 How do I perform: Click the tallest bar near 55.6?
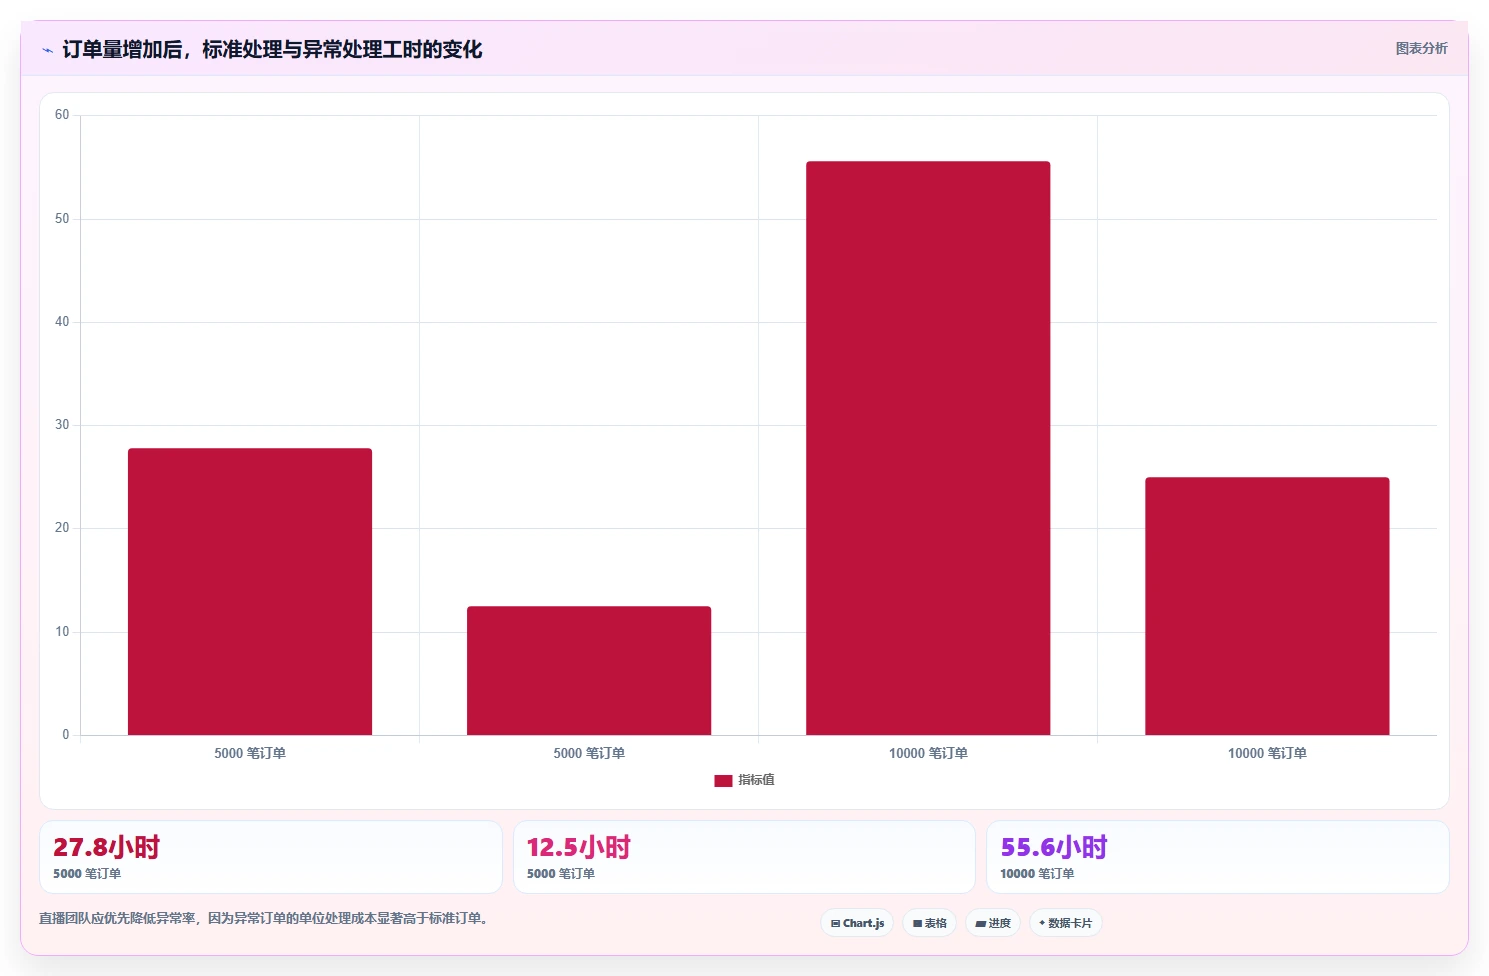928,448
